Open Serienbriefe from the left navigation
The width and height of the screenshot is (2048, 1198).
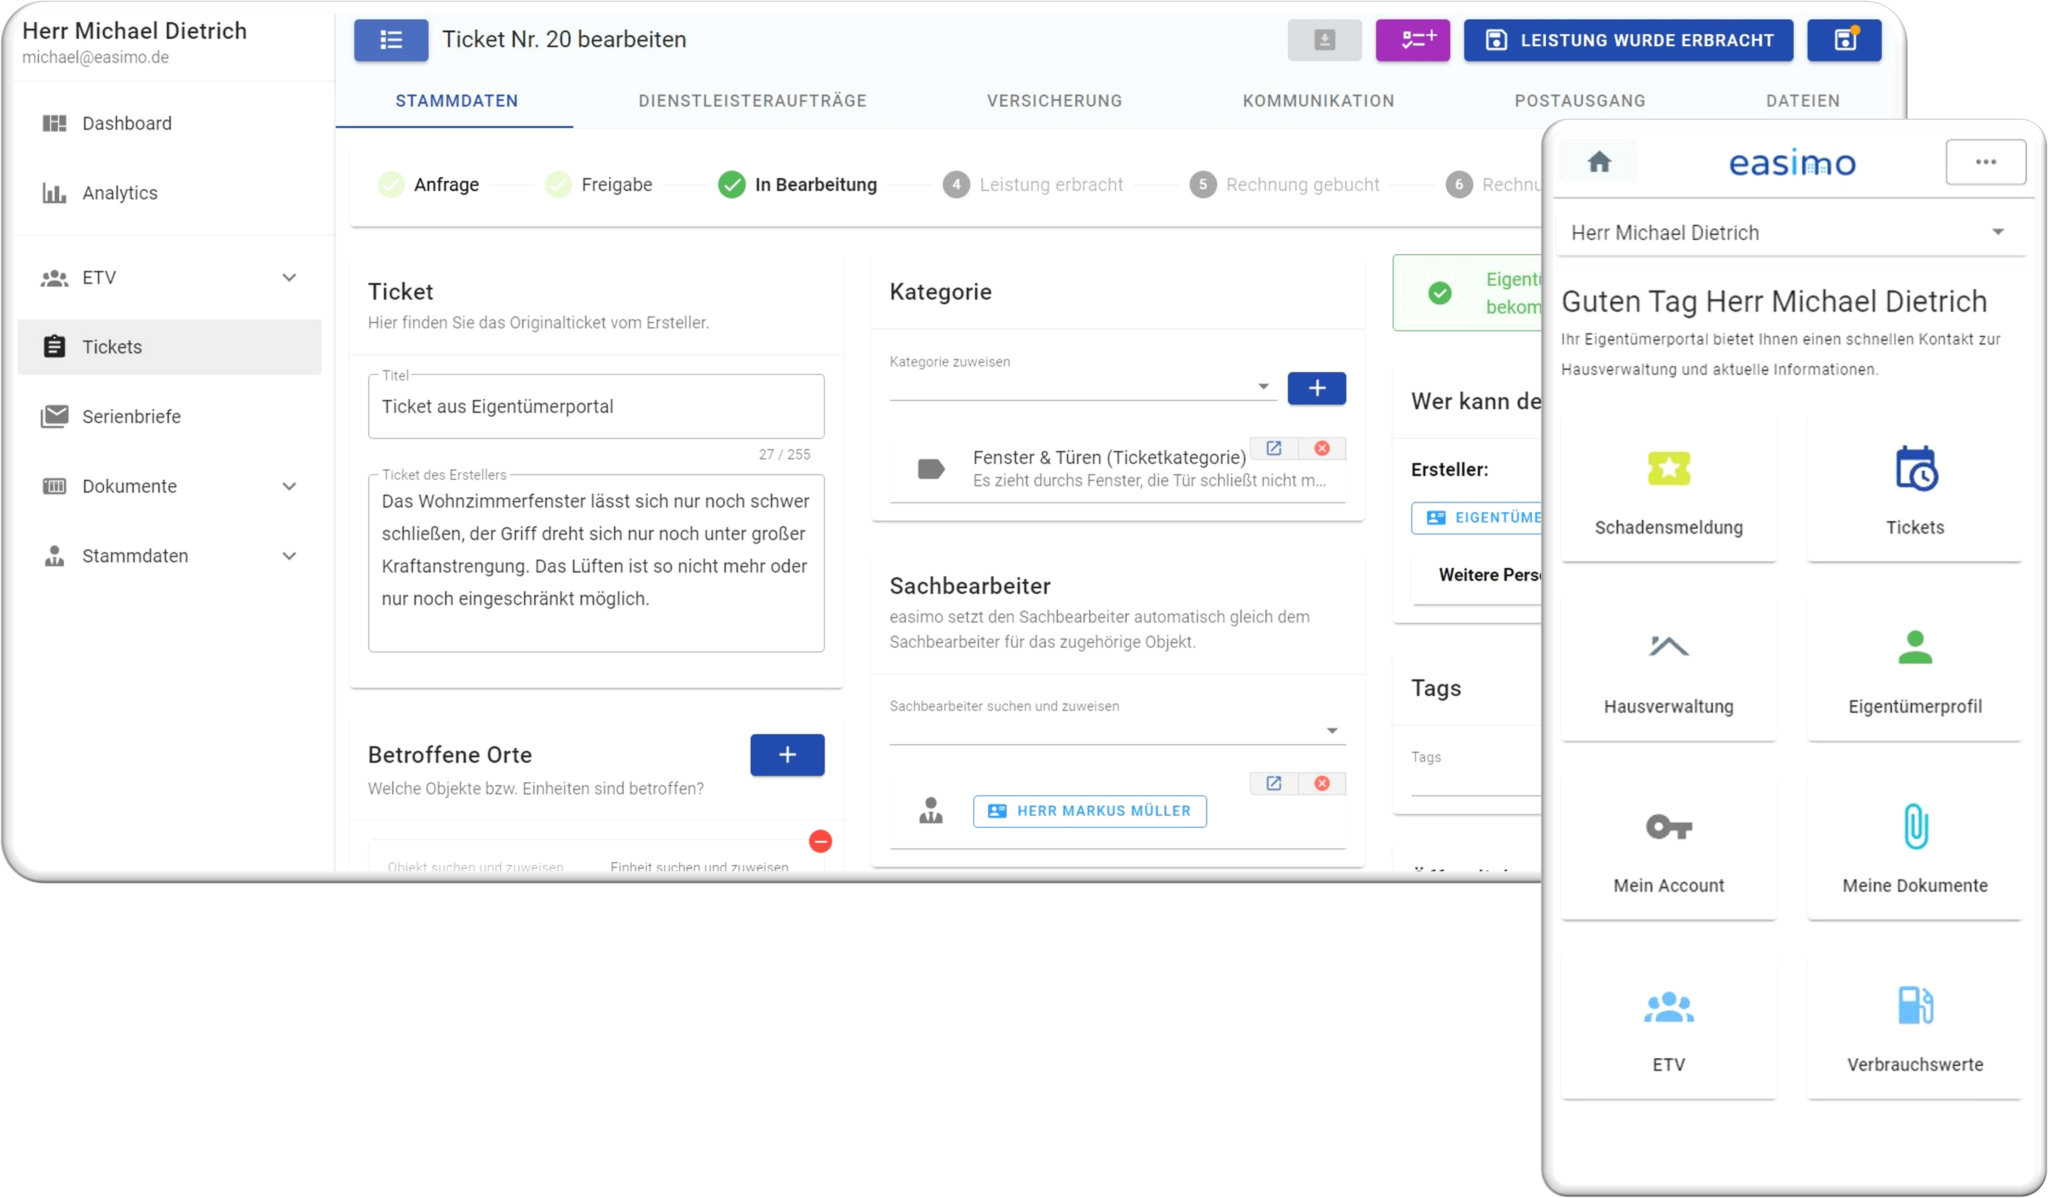click(131, 416)
